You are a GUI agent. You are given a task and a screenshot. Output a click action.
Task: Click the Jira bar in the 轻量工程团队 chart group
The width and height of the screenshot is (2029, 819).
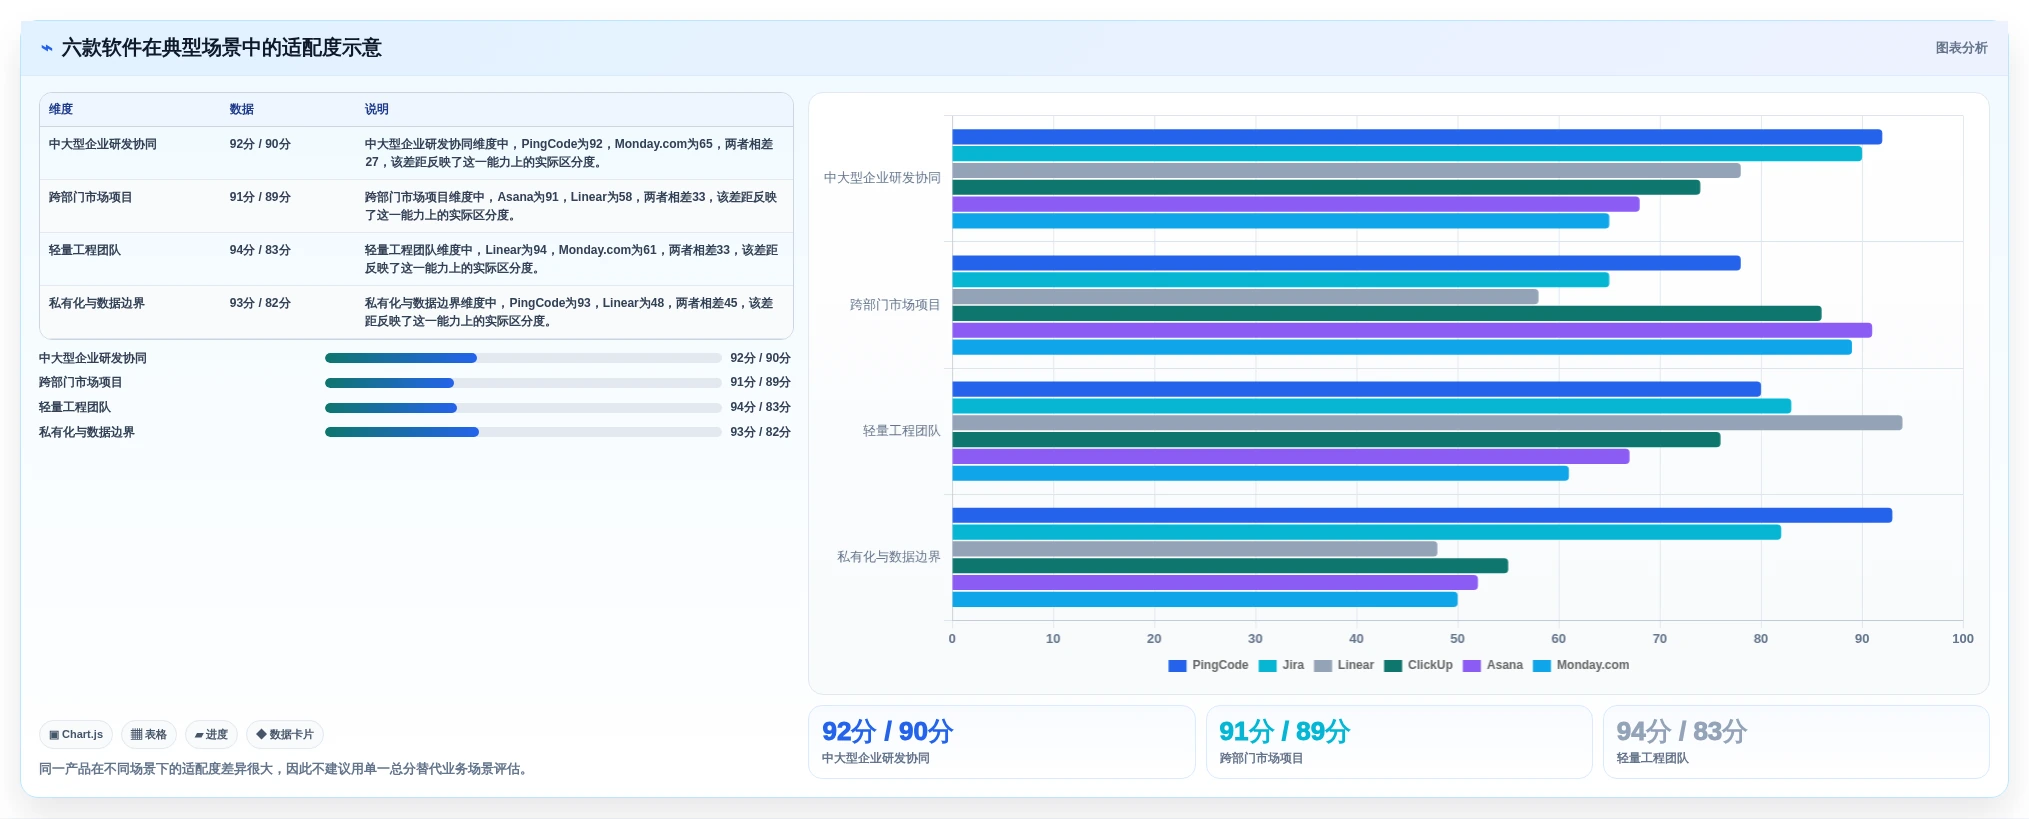pos(1371,406)
